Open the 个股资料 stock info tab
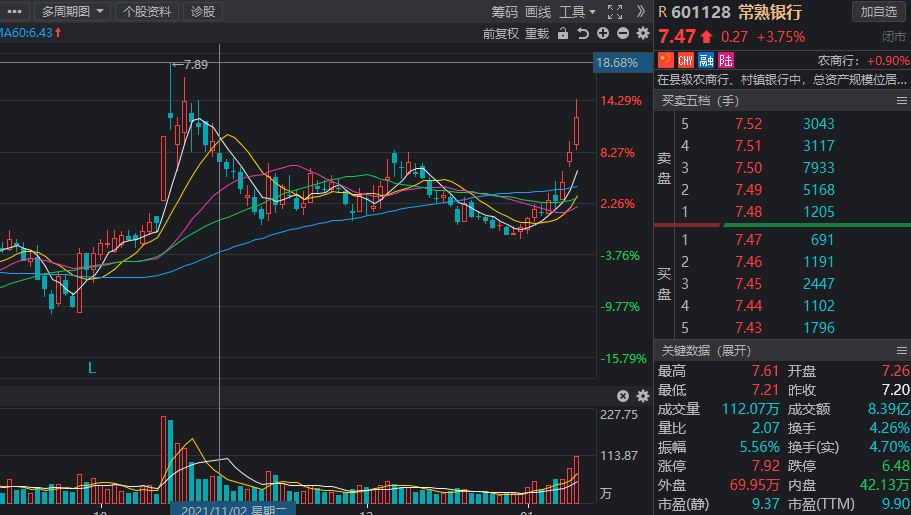 pyautogui.click(x=147, y=12)
